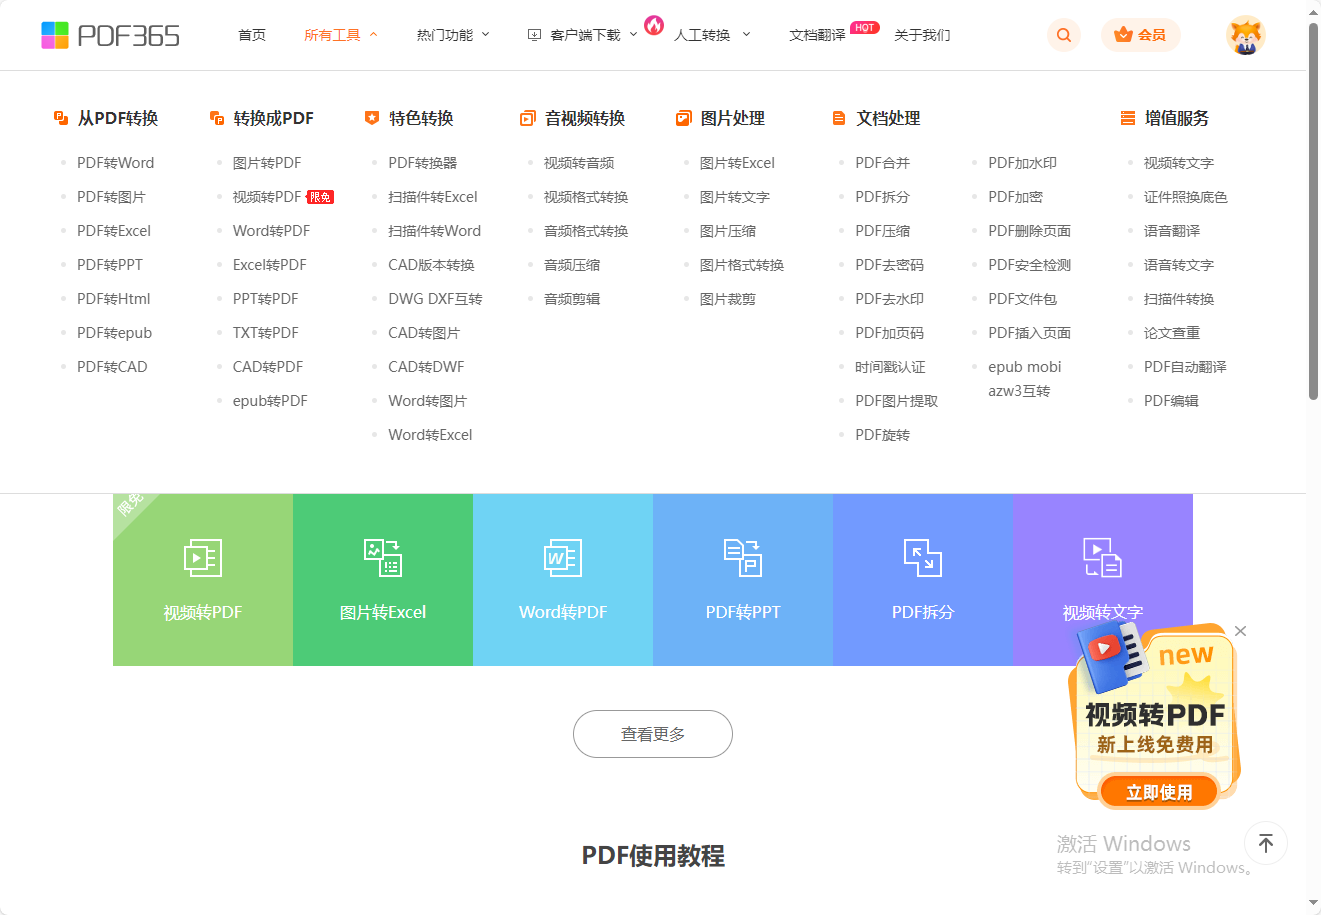The height and width of the screenshot is (915, 1321).
Task: Open the PDF转CAD link
Action: [112, 367]
